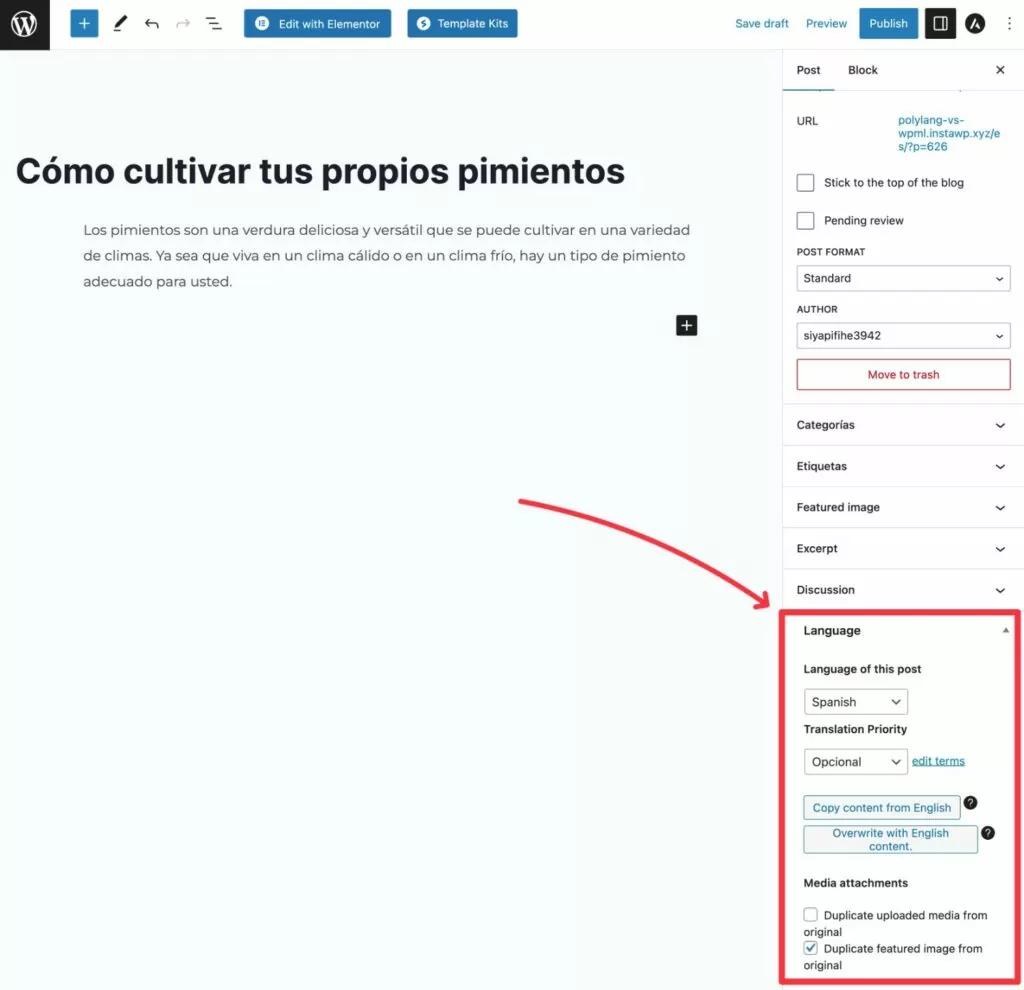Image resolution: width=1024 pixels, height=990 pixels.
Task: Enable Duplicate uploaded media from original
Action: [810, 914]
